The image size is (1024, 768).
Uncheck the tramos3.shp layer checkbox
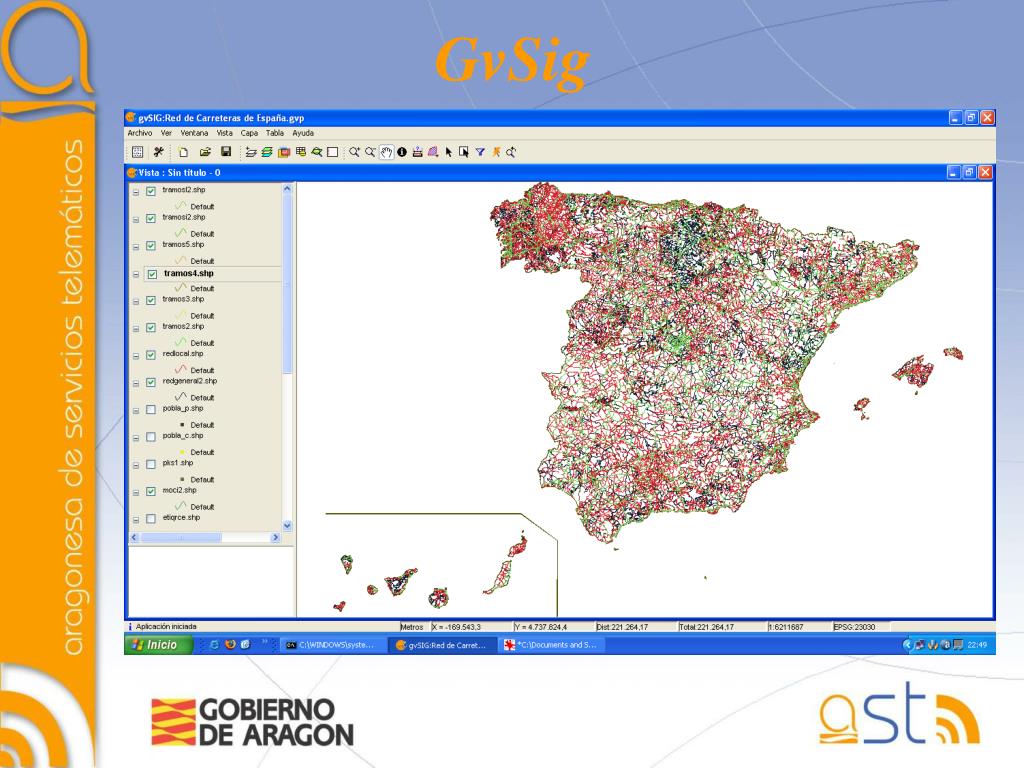click(x=151, y=300)
